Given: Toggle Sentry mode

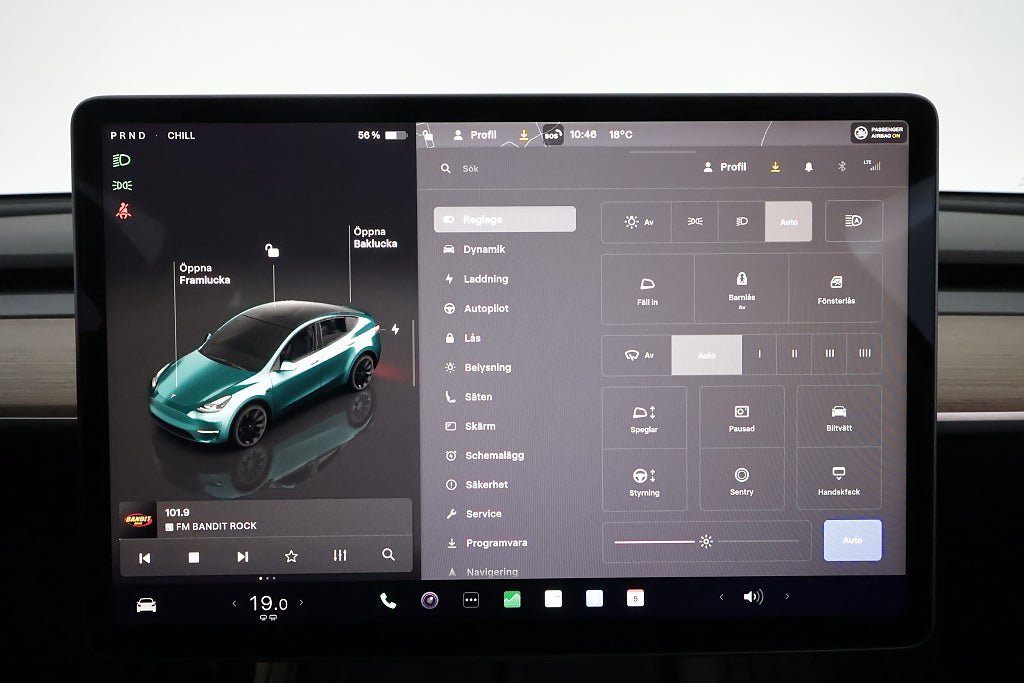Looking at the screenshot, I should 741,480.
